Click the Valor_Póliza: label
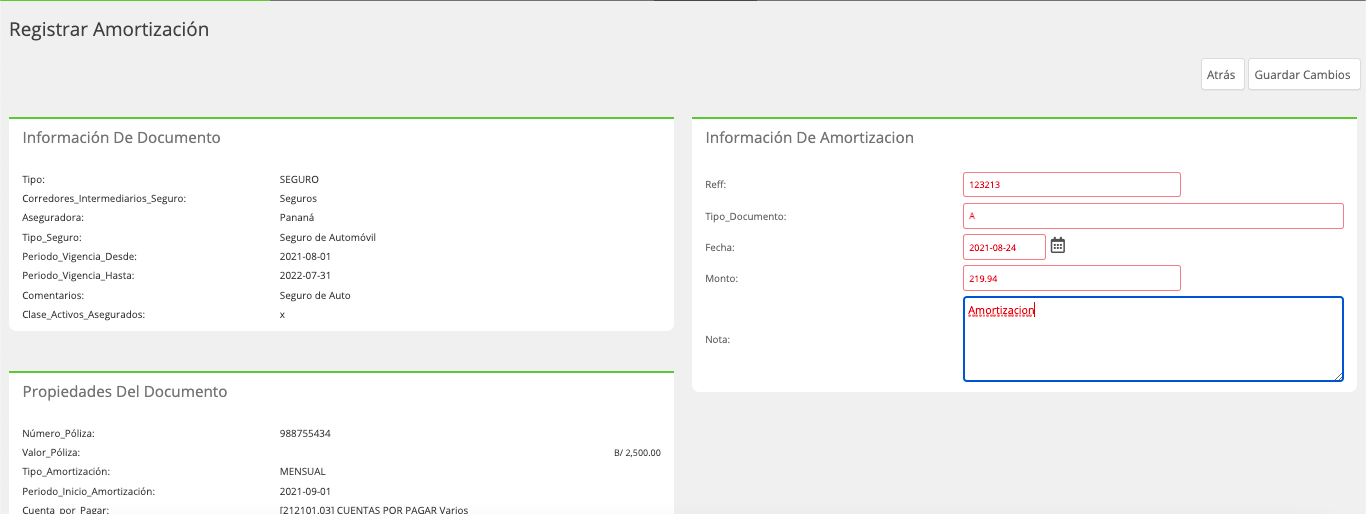Viewport: 1366px width, 514px height. pos(51,452)
